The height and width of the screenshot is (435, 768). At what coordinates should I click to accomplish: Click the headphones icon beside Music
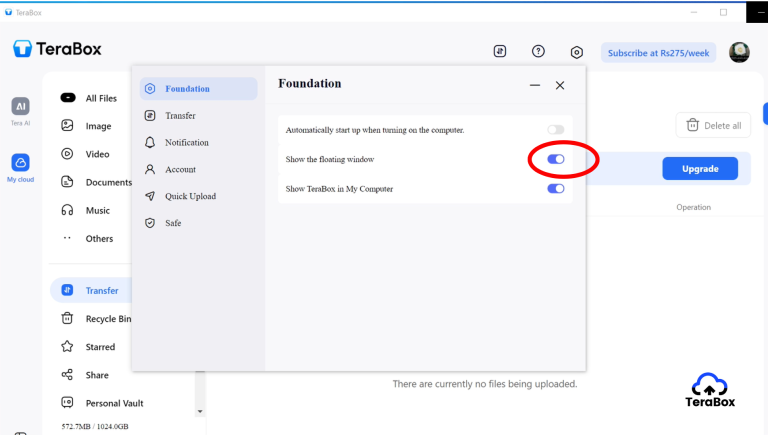[x=67, y=210]
